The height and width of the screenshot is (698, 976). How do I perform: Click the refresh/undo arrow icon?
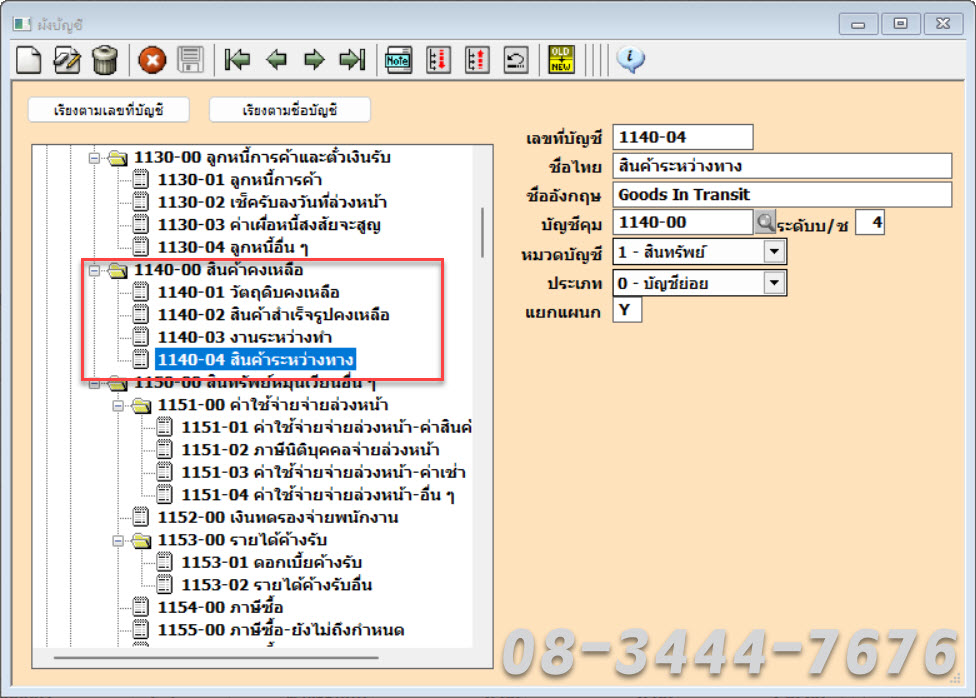click(515, 60)
